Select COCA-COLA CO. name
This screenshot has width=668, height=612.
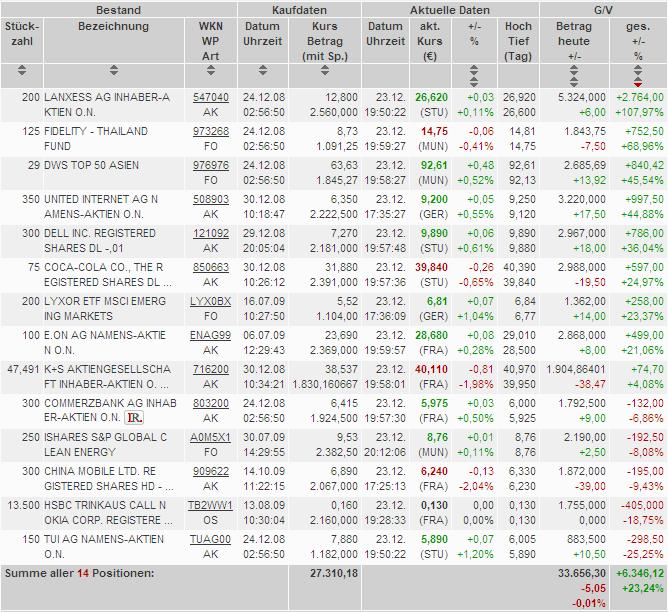pos(108,275)
